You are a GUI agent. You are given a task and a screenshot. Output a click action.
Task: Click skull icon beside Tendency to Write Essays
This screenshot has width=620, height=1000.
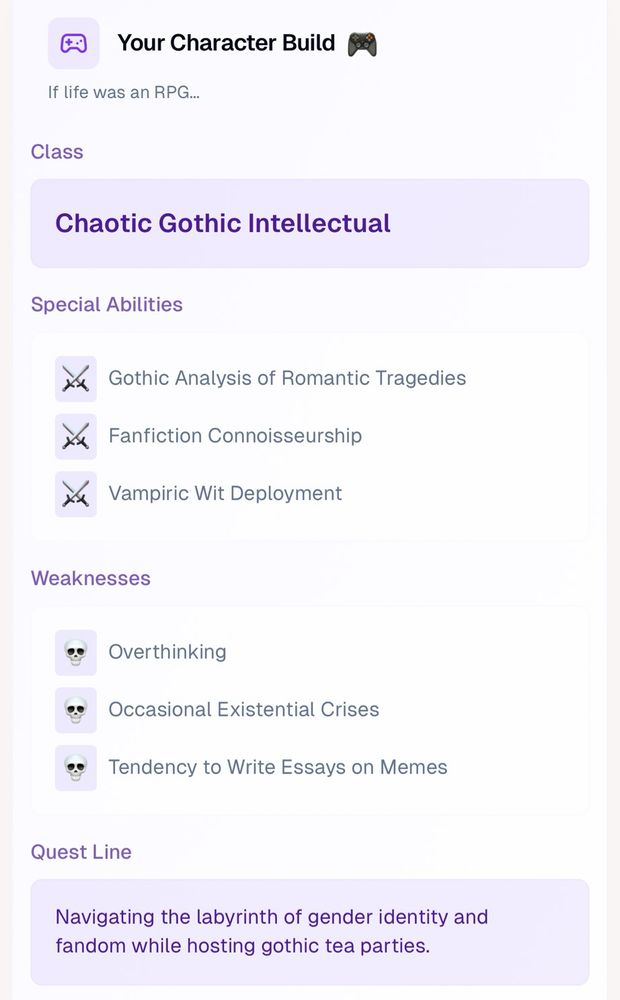tap(76, 767)
